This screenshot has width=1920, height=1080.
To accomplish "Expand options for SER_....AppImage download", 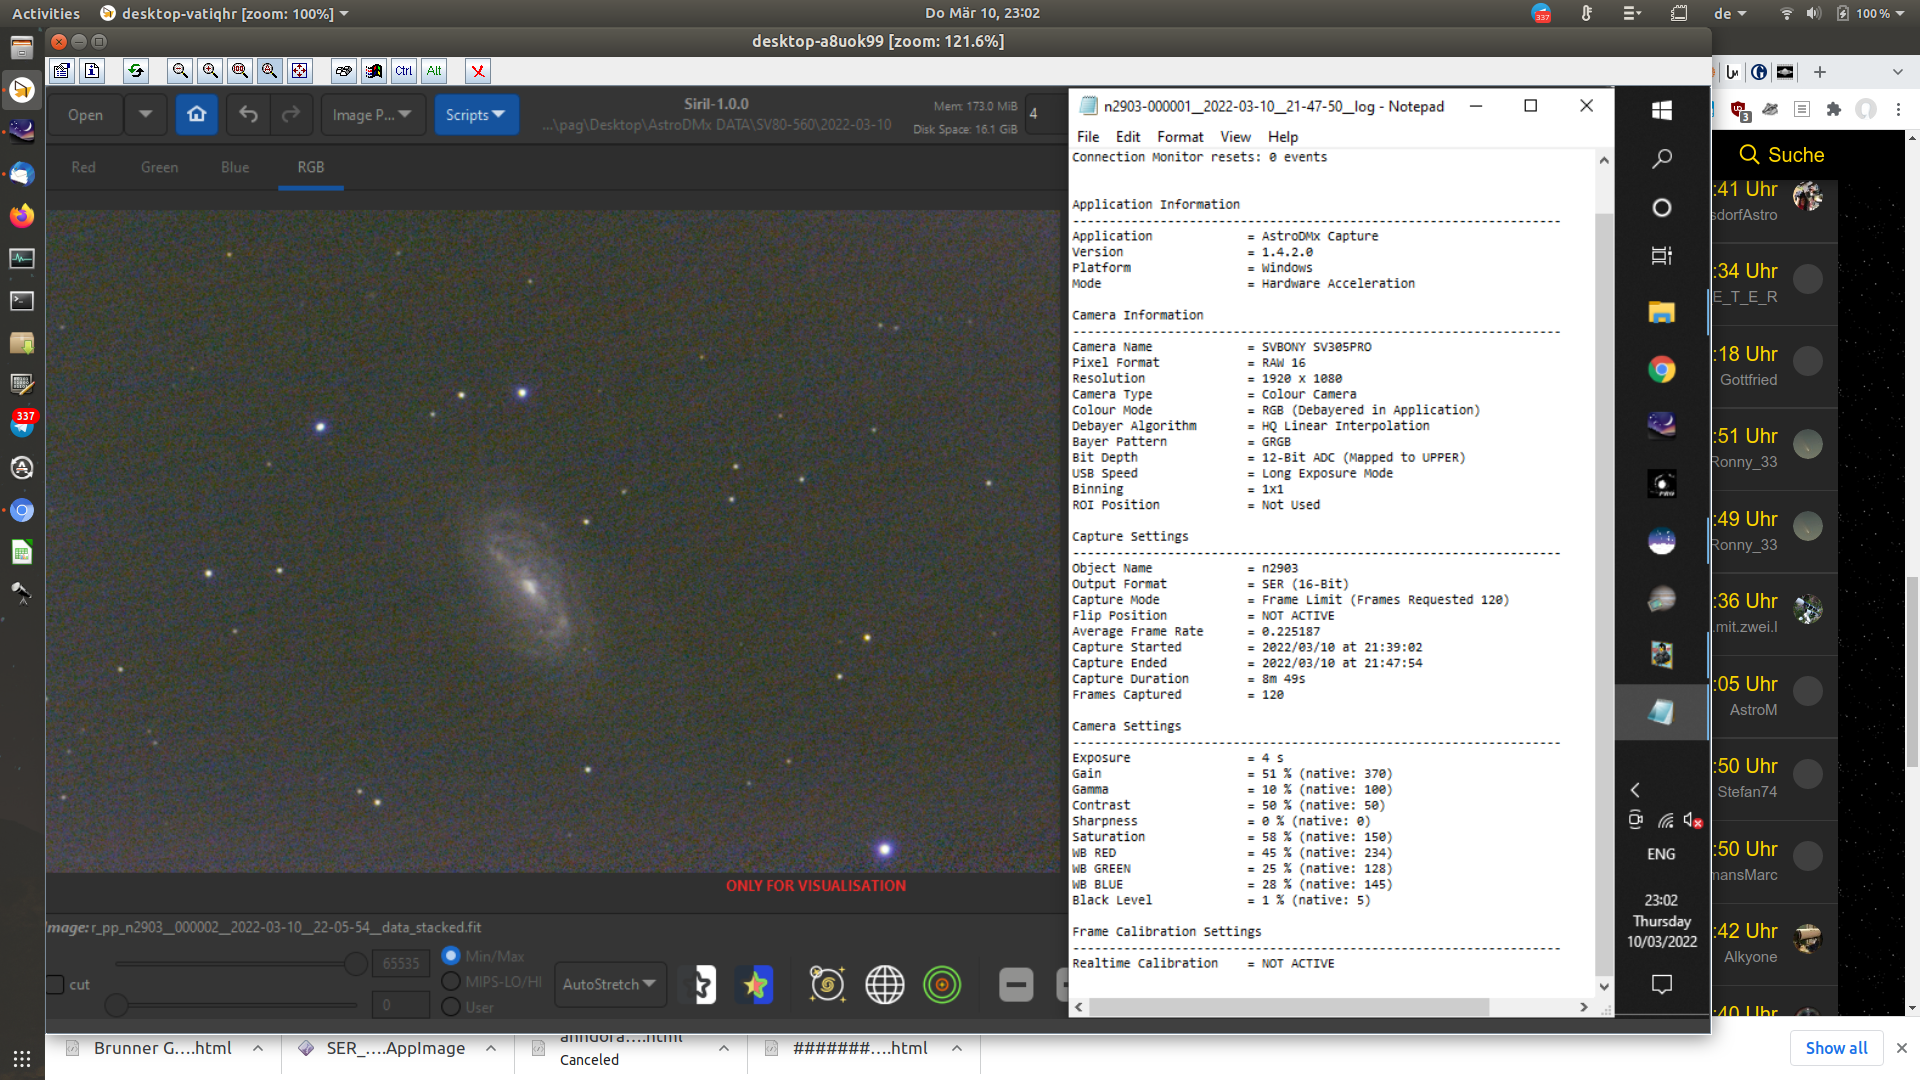I will click(x=491, y=1048).
